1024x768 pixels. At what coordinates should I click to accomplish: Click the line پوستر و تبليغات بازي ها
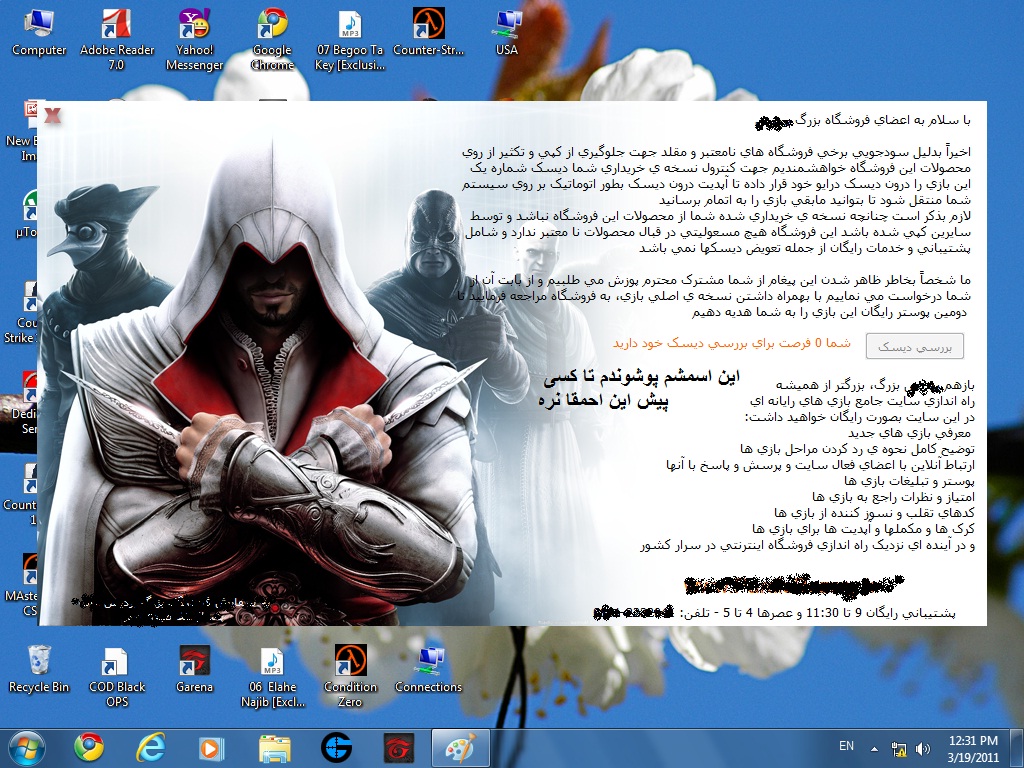[x=909, y=481]
